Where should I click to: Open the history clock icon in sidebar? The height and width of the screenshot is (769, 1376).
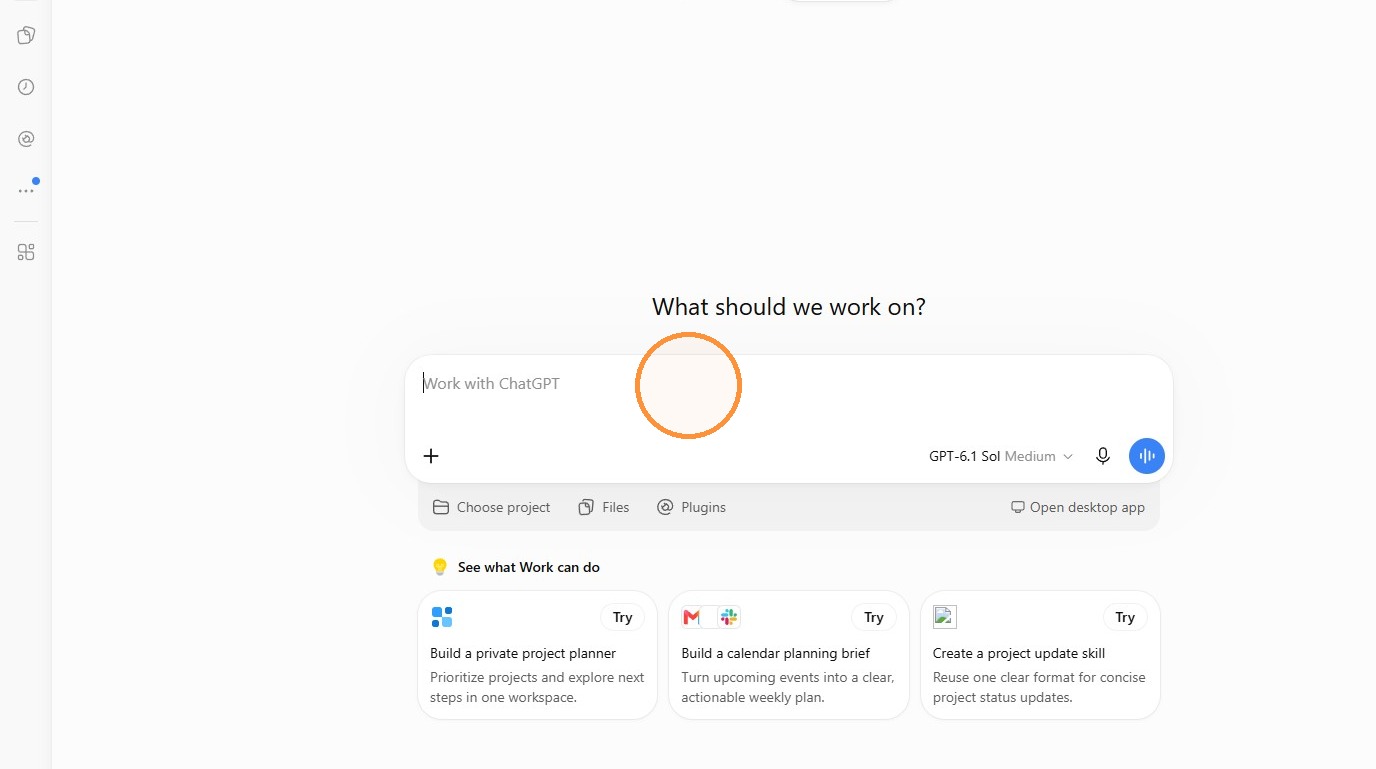(x=26, y=87)
